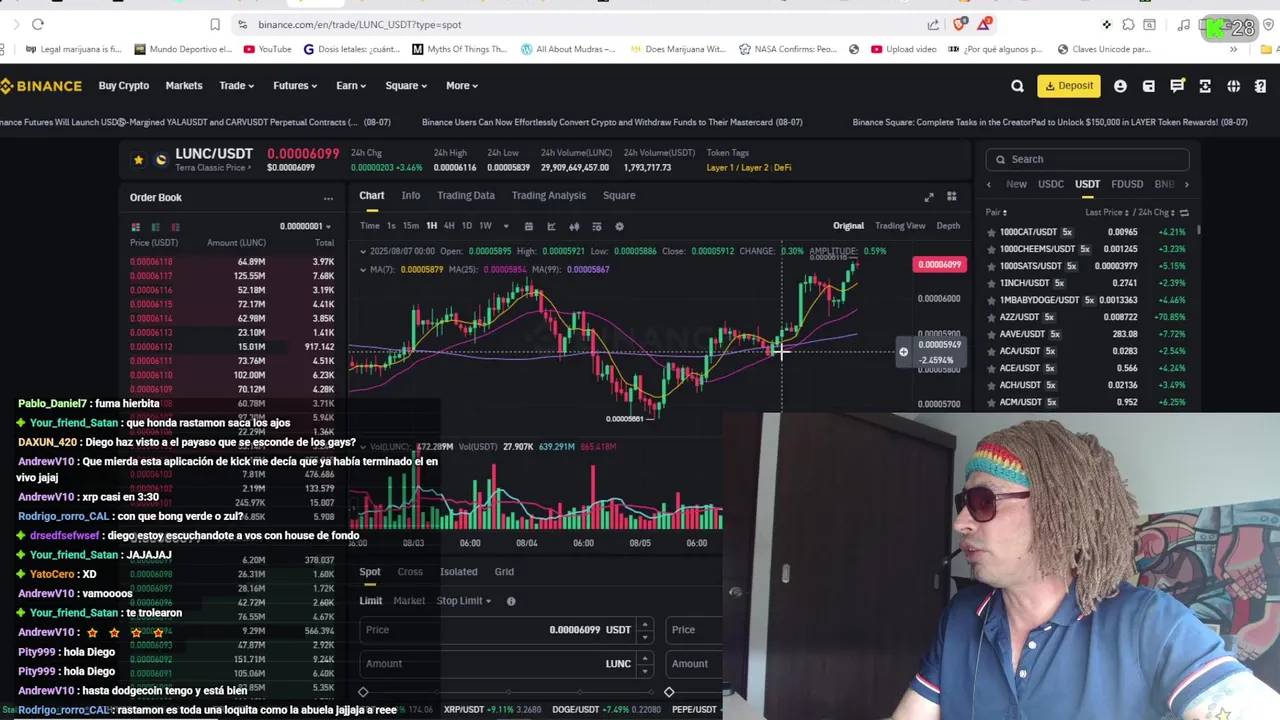1280x720 pixels.
Task: Open the Trading Data tab
Action: [466, 196]
